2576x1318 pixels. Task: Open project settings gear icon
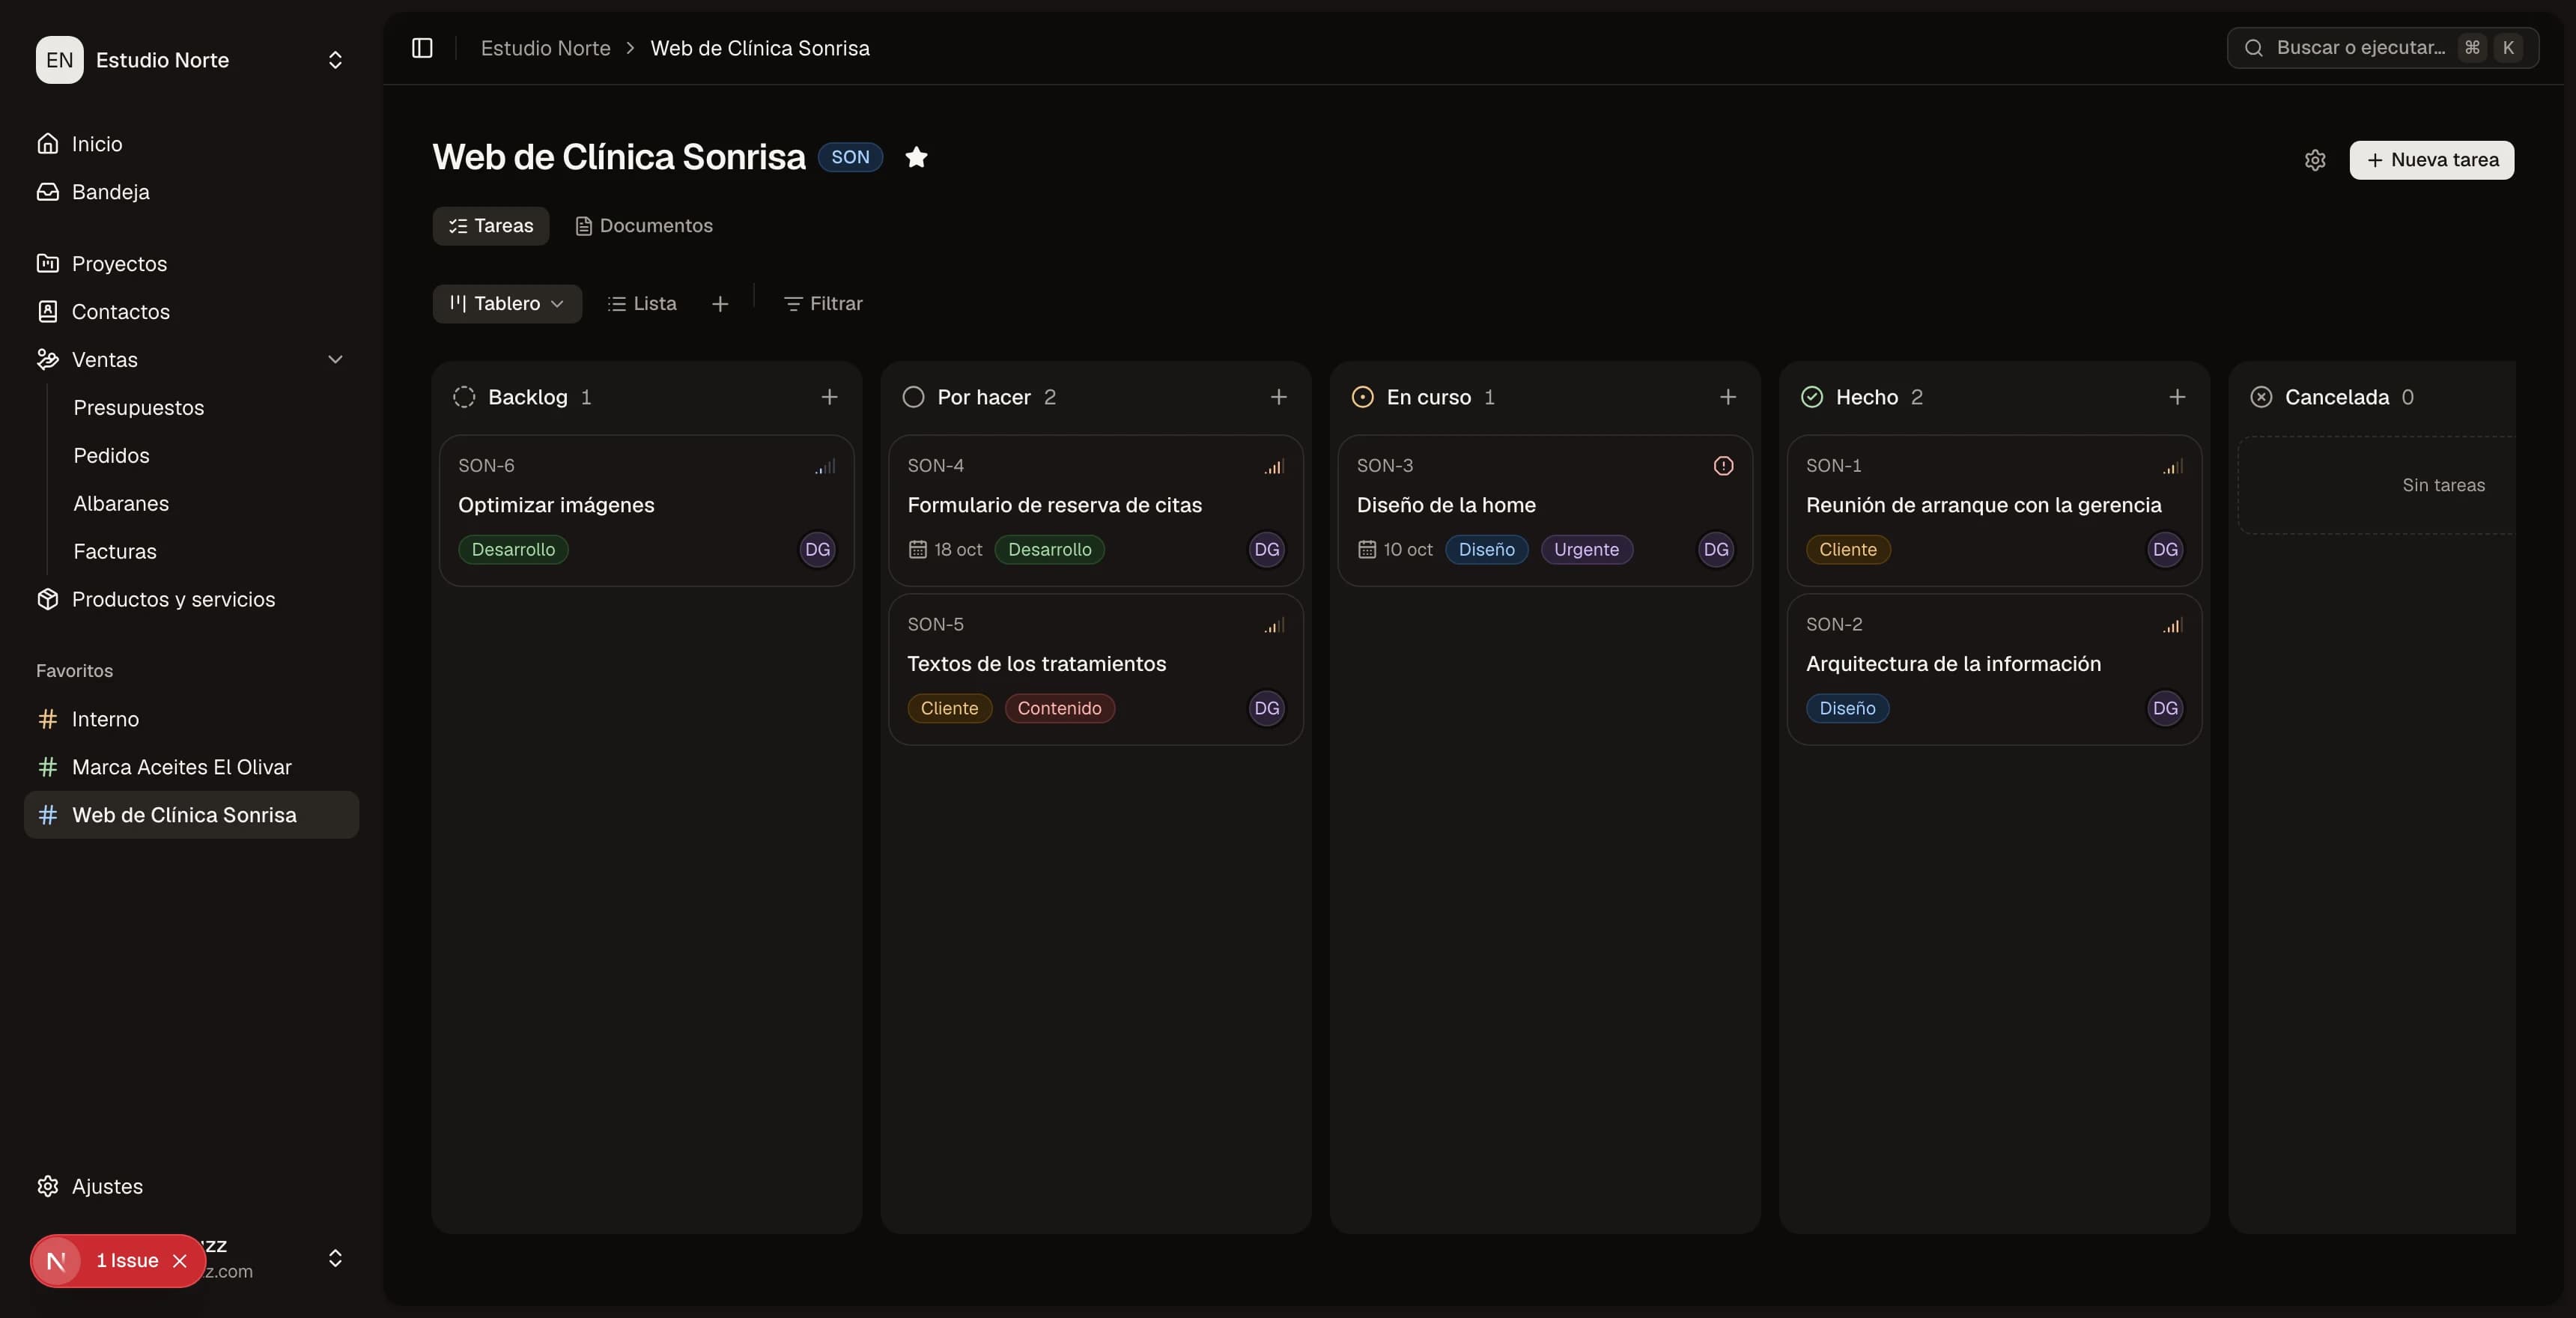tap(2315, 160)
